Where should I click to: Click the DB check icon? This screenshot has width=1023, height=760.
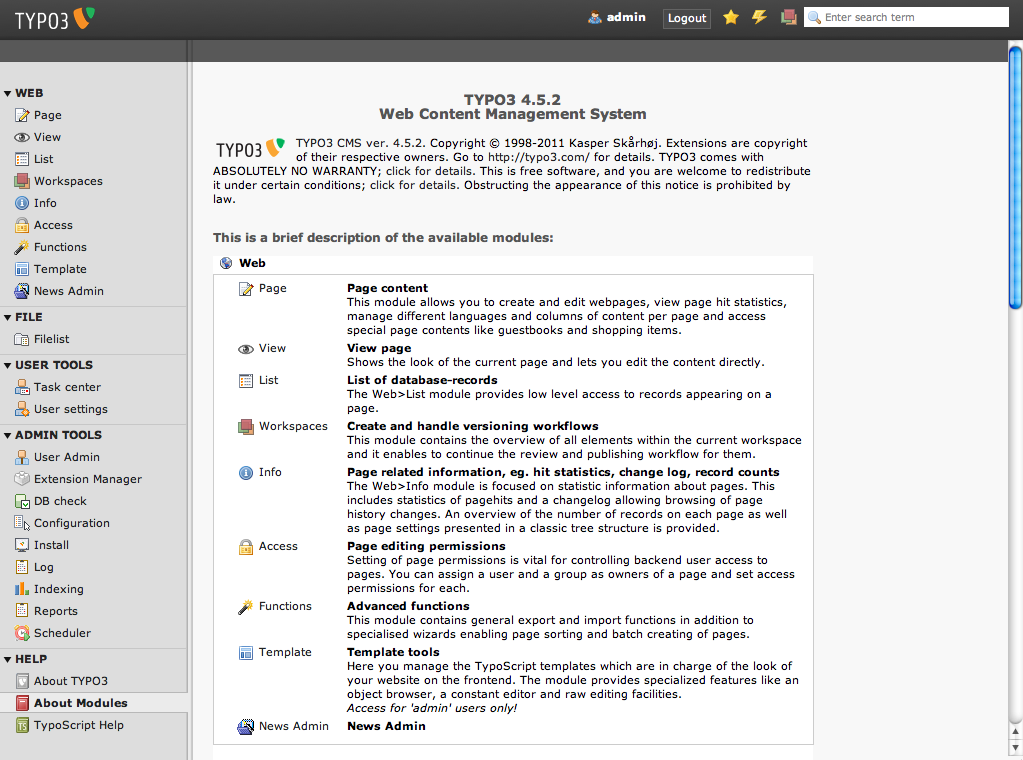(x=22, y=501)
